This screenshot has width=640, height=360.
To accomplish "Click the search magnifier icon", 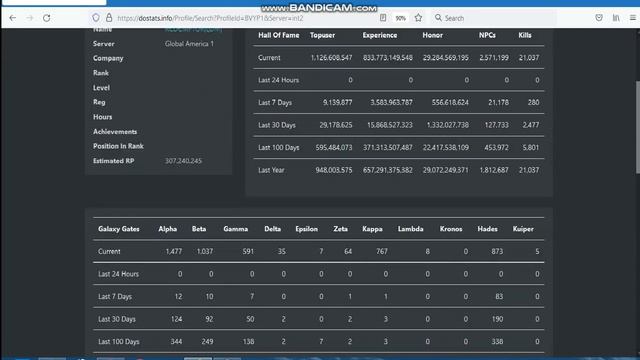I will pos(438,18).
